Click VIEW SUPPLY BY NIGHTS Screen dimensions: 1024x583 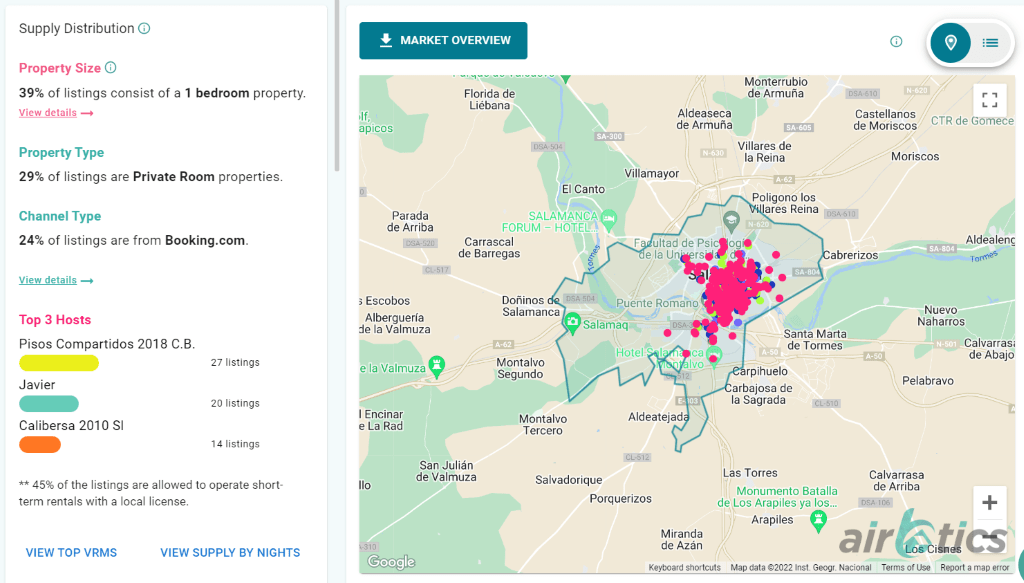pos(230,552)
